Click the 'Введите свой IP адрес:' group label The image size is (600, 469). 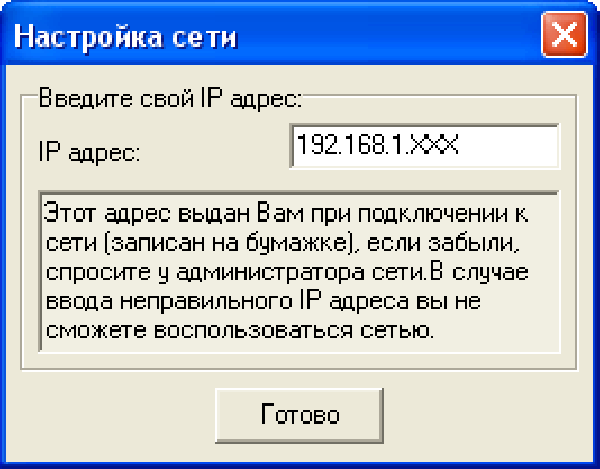170,98
